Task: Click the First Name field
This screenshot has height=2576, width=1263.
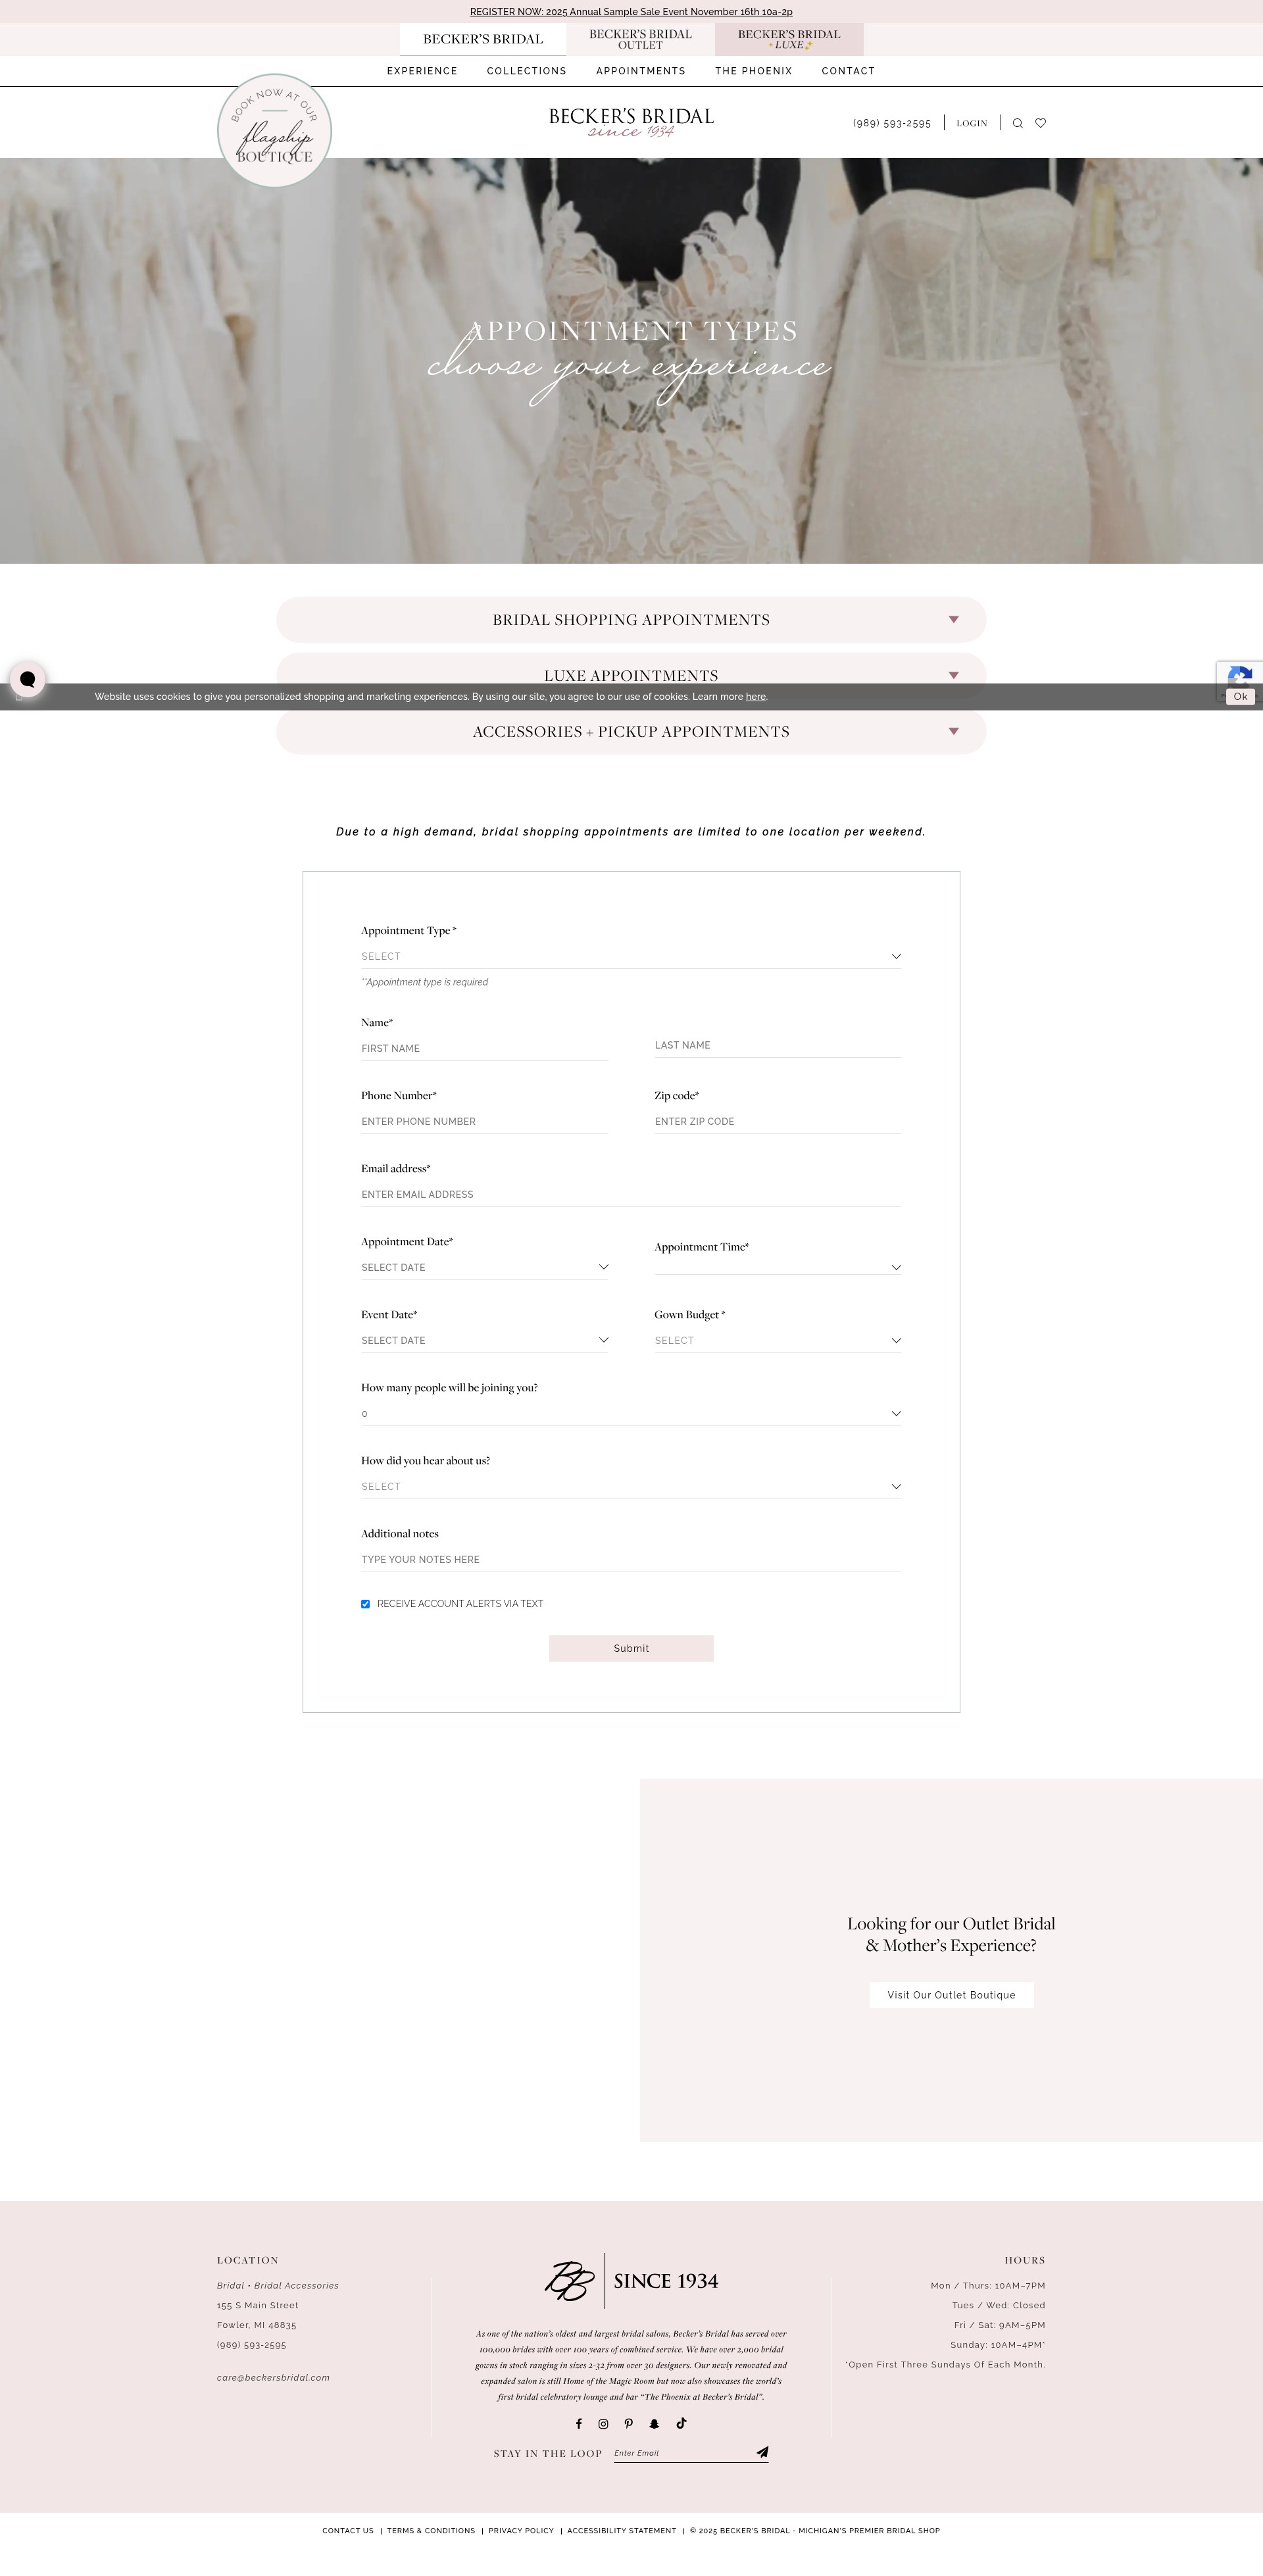Action: [x=484, y=1048]
